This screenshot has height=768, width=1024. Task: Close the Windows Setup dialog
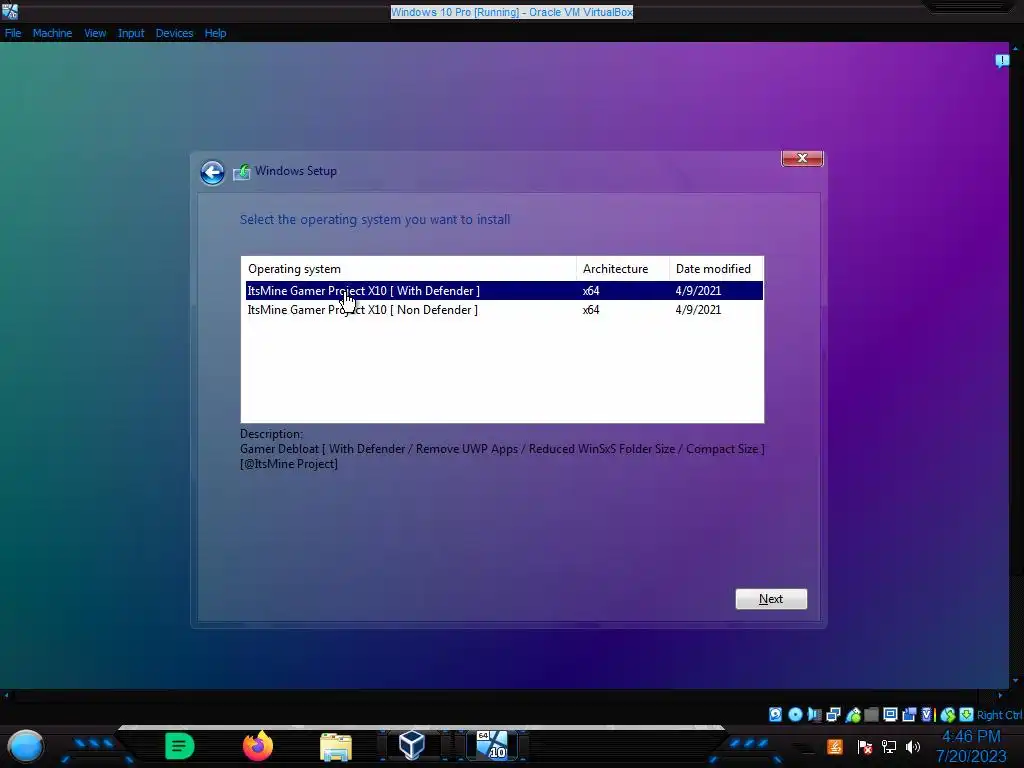[802, 158]
